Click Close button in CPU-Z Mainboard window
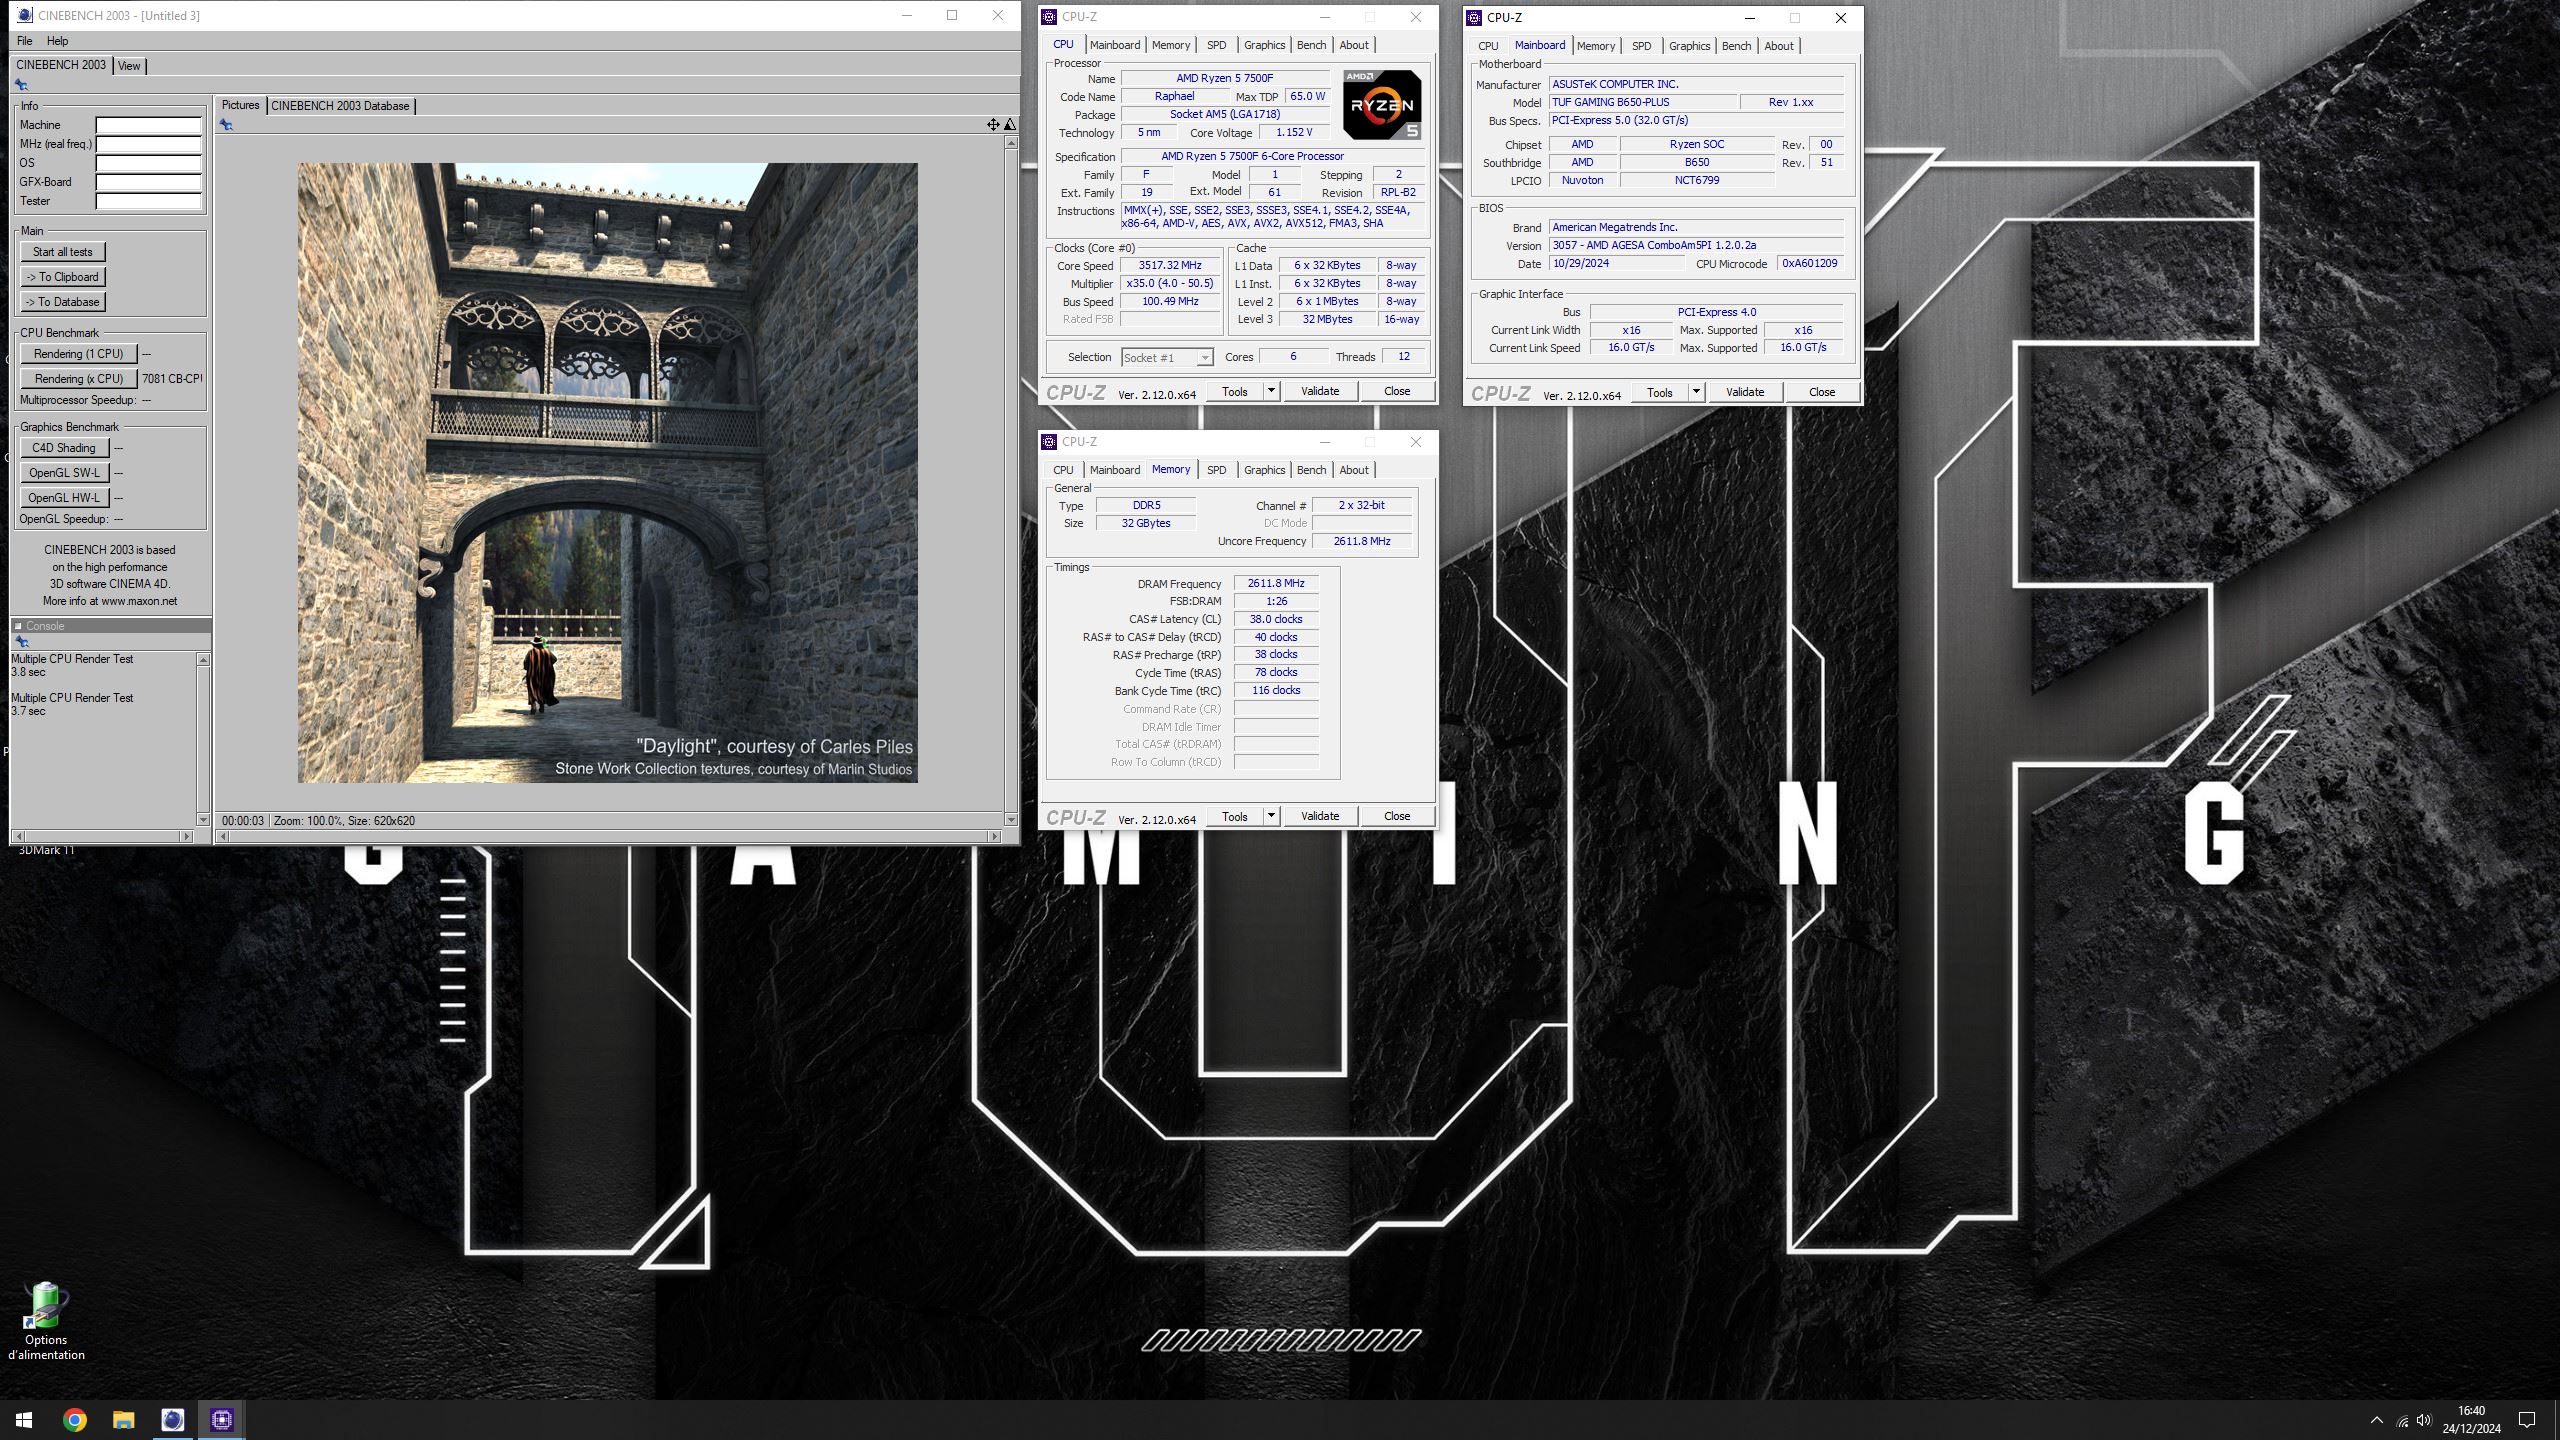 (1822, 392)
